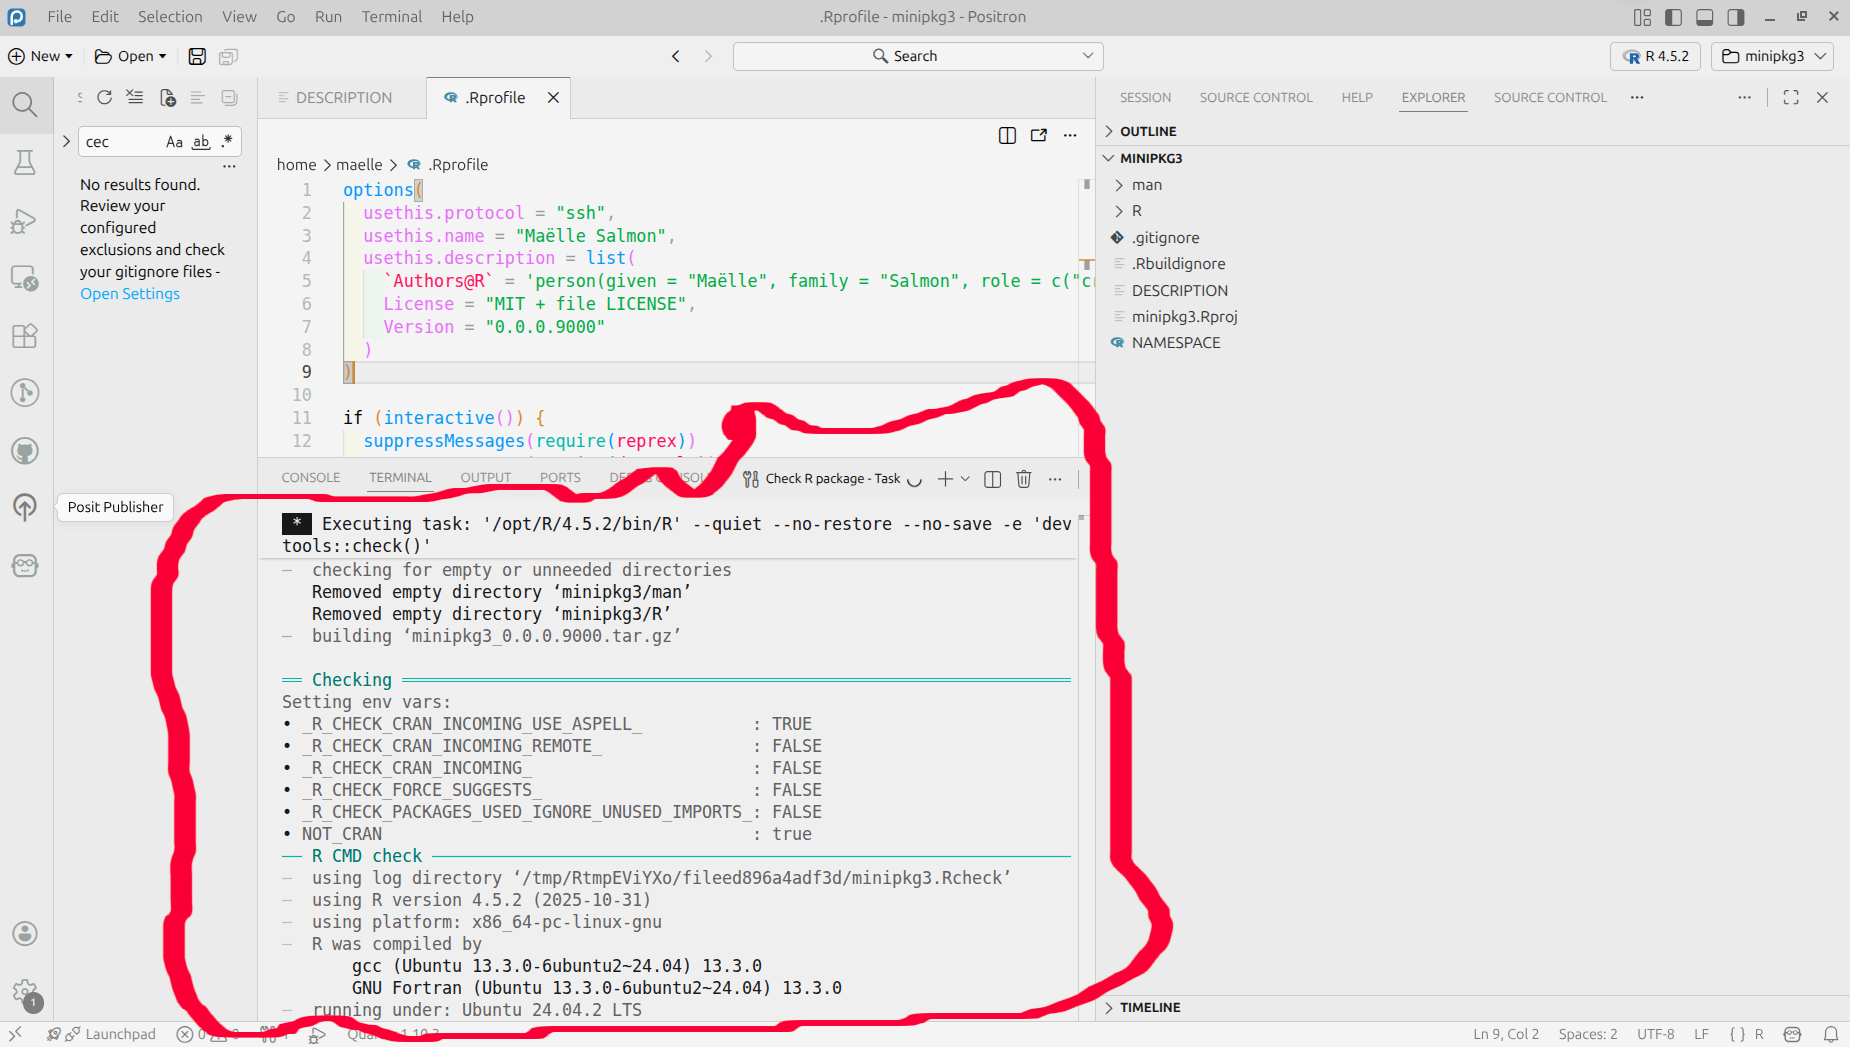Screen dimensions: 1850x1047
Task: Open the Manage gear icon
Action: tap(25, 992)
